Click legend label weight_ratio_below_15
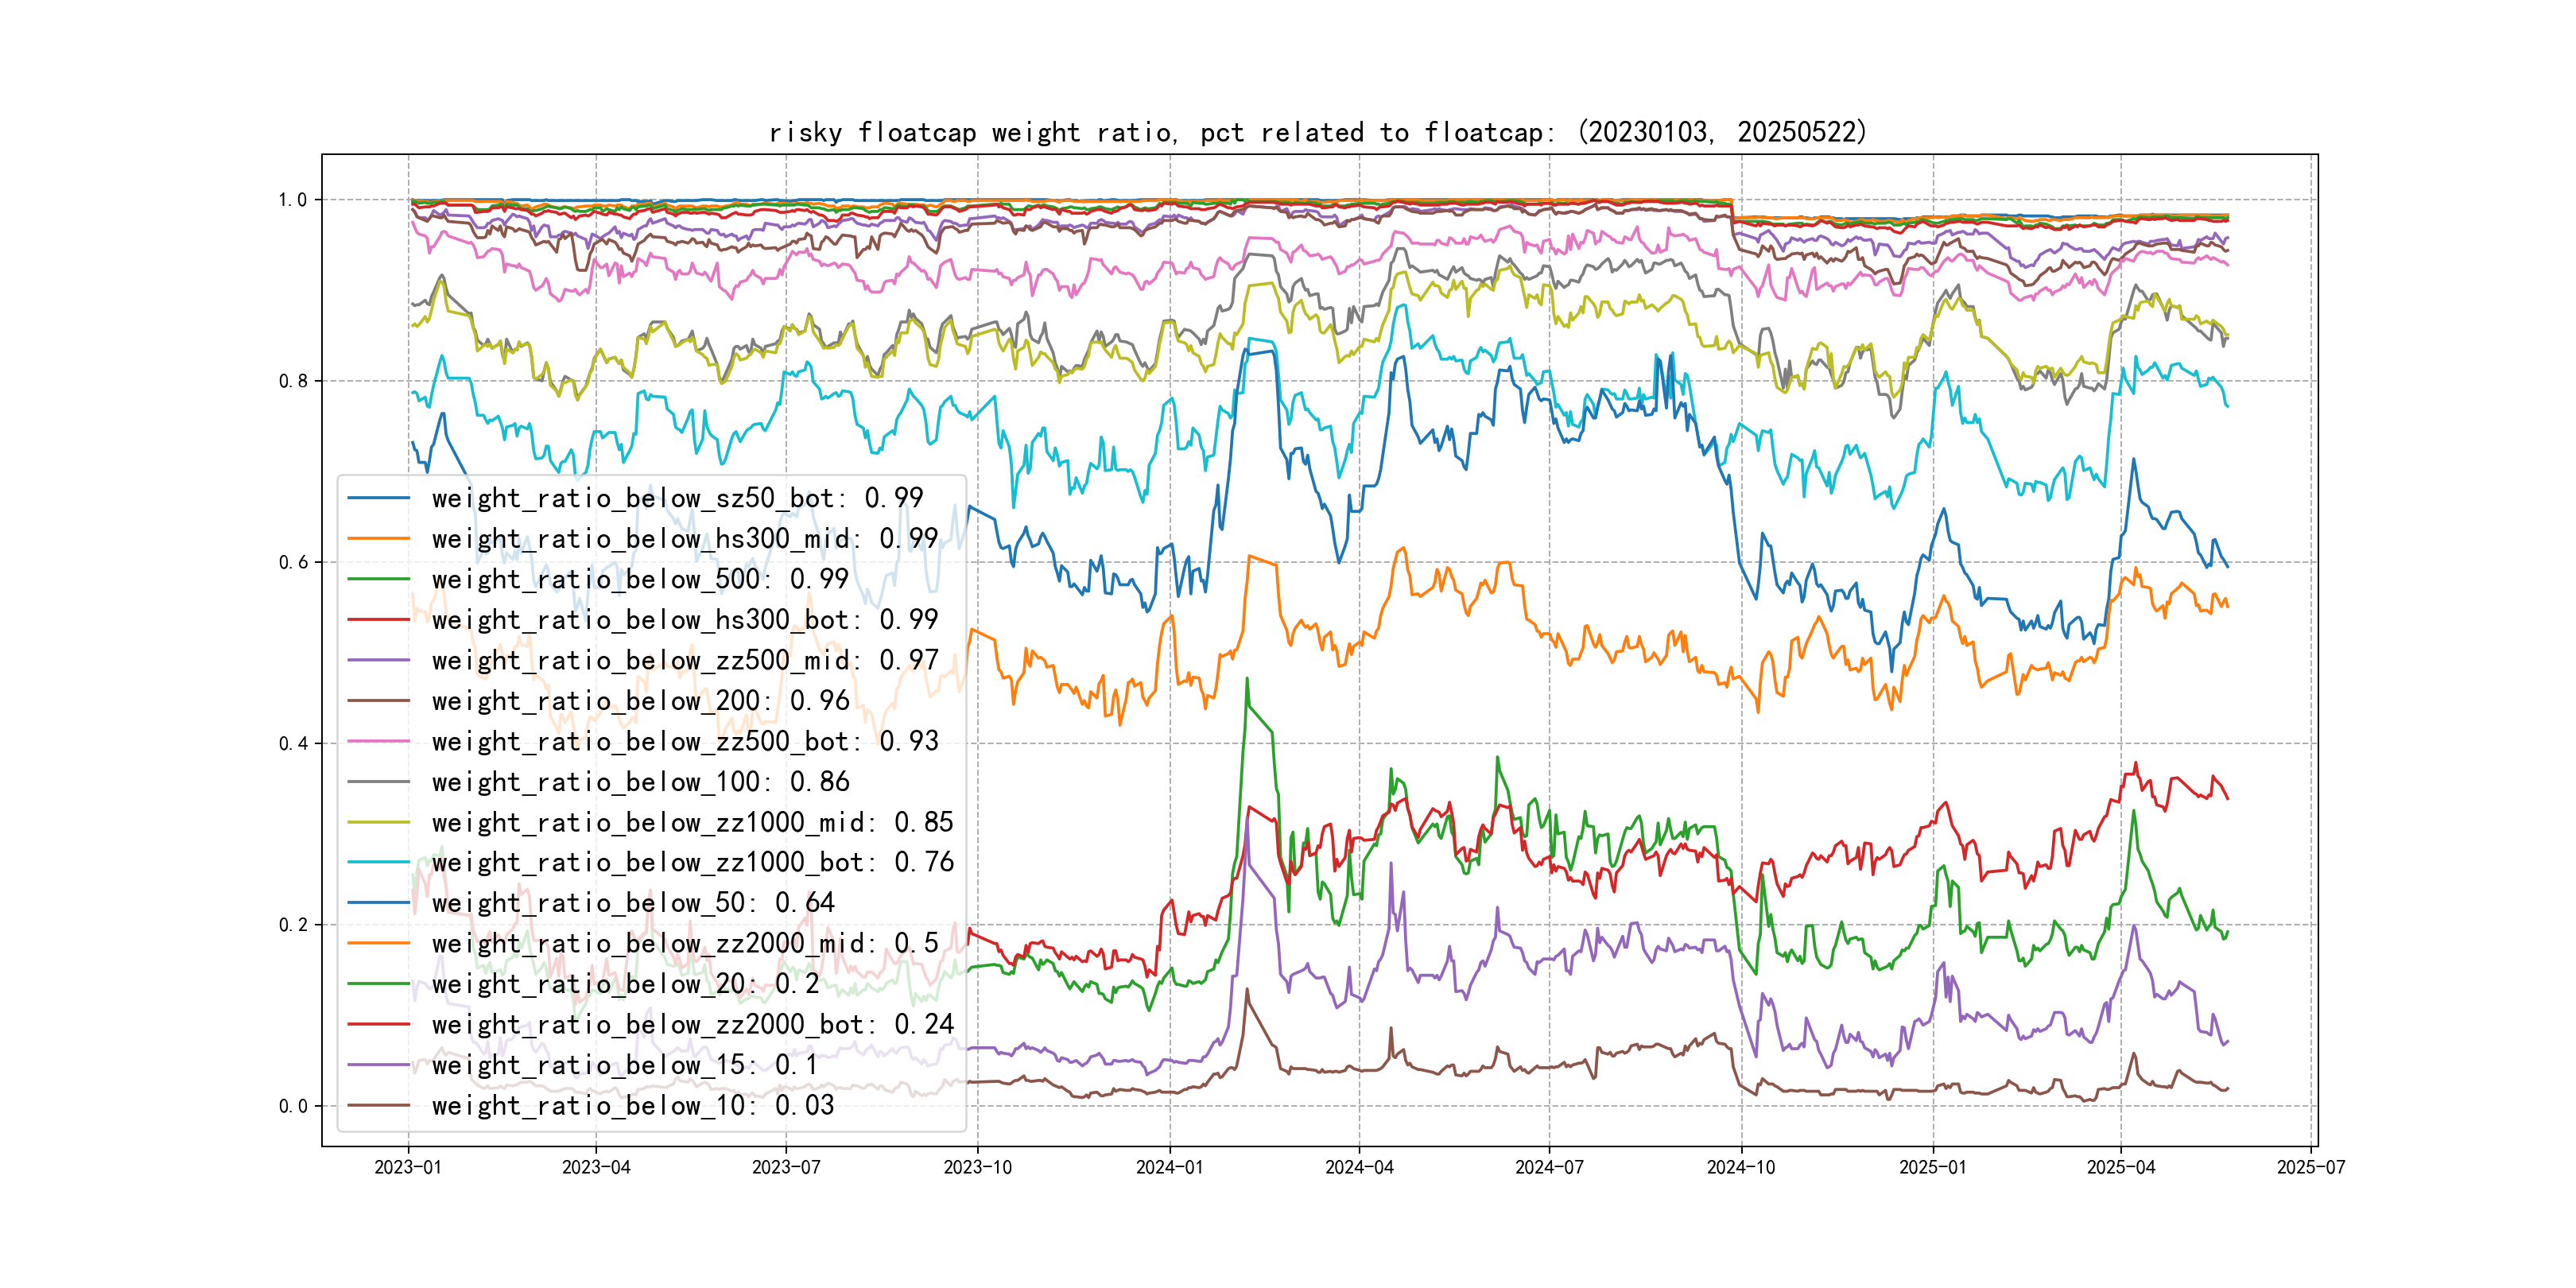The image size is (2576, 1288). pyautogui.click(x=624, y=1065)
